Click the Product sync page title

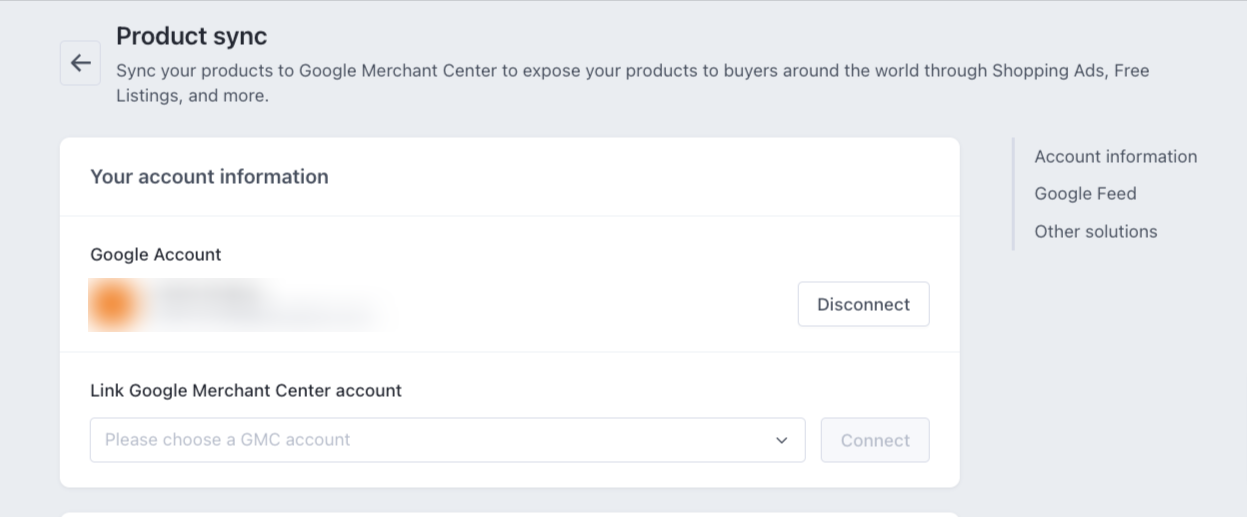(191, 36)
